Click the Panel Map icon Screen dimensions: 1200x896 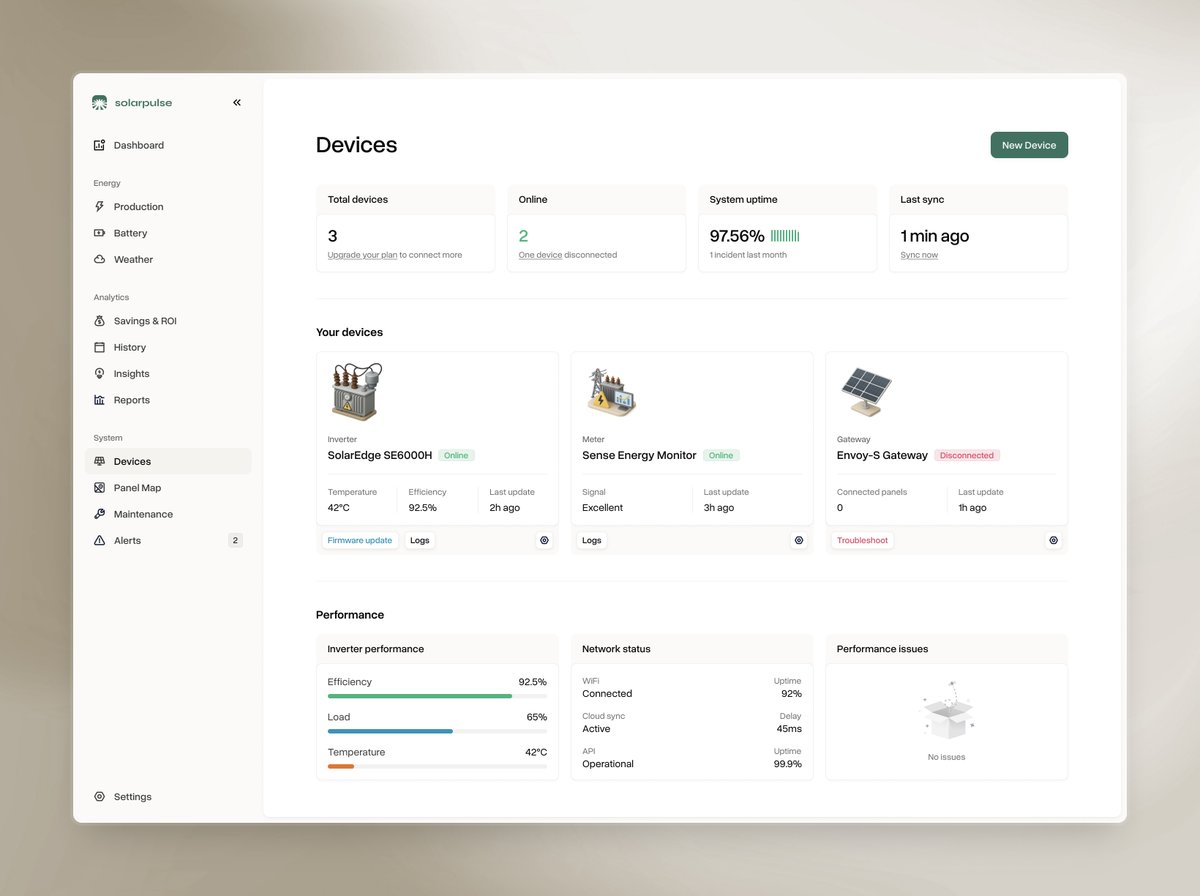[x=99, y=488]
